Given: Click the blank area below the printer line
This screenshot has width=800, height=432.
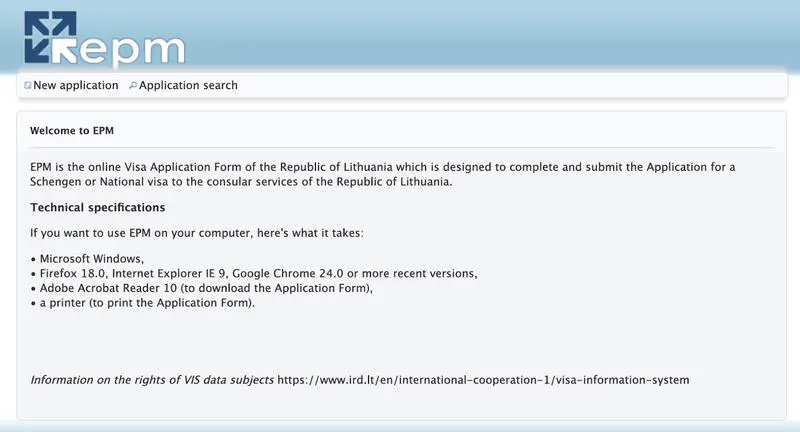Looking at the screenshot, I should pos(400,340).
